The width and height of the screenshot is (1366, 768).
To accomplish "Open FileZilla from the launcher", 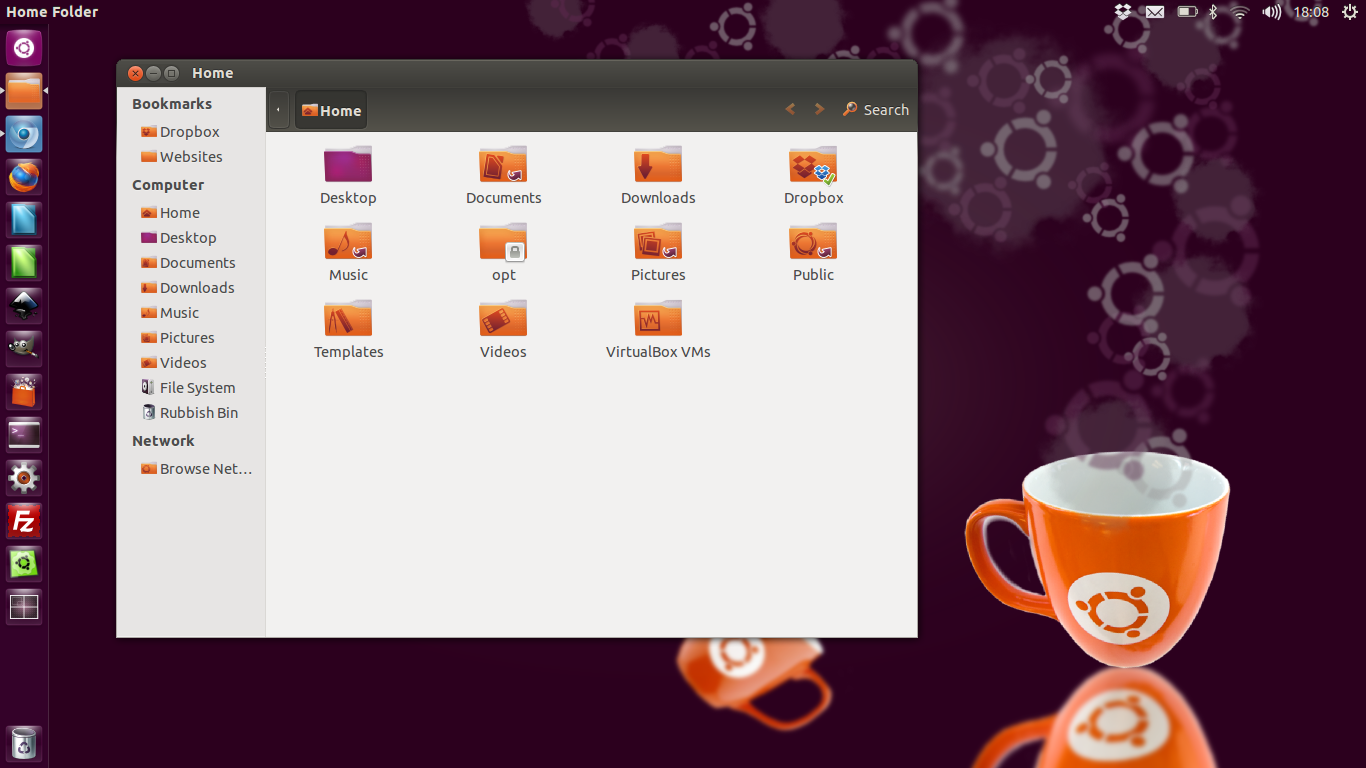I will (x=24, y=521).
